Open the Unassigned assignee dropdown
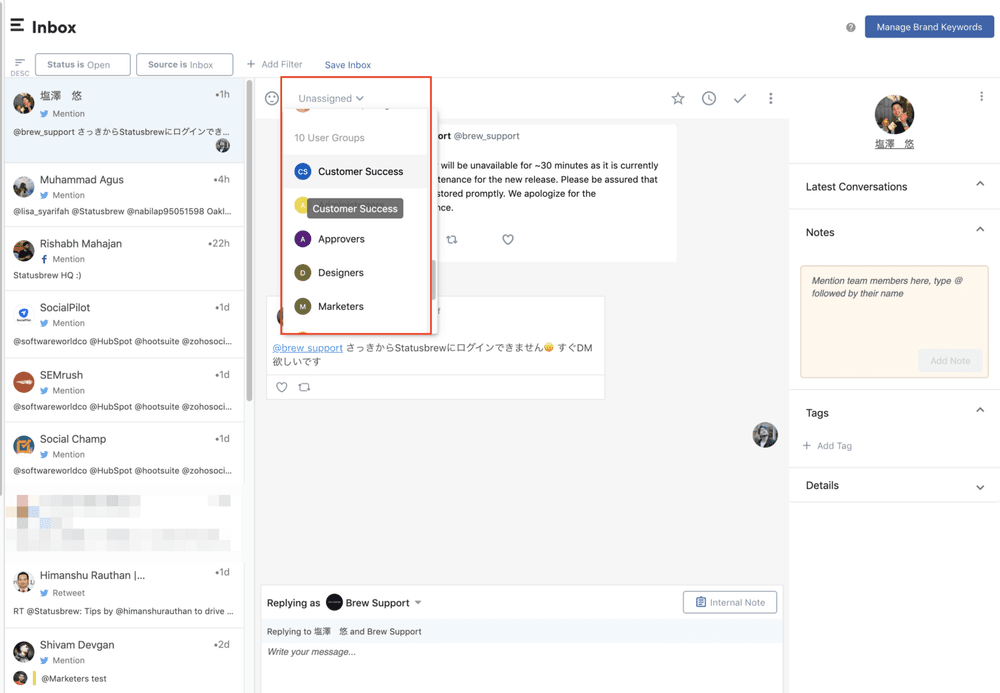The height and width of the screenshot is (693, 1000). [331, 98]
